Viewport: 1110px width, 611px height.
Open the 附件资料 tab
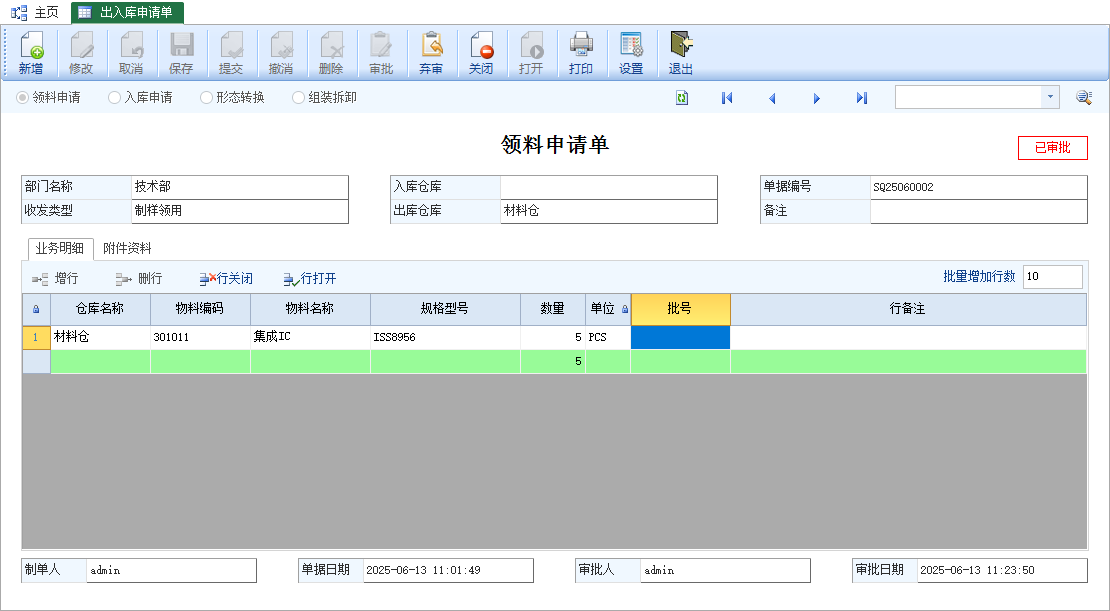point(127,249)
